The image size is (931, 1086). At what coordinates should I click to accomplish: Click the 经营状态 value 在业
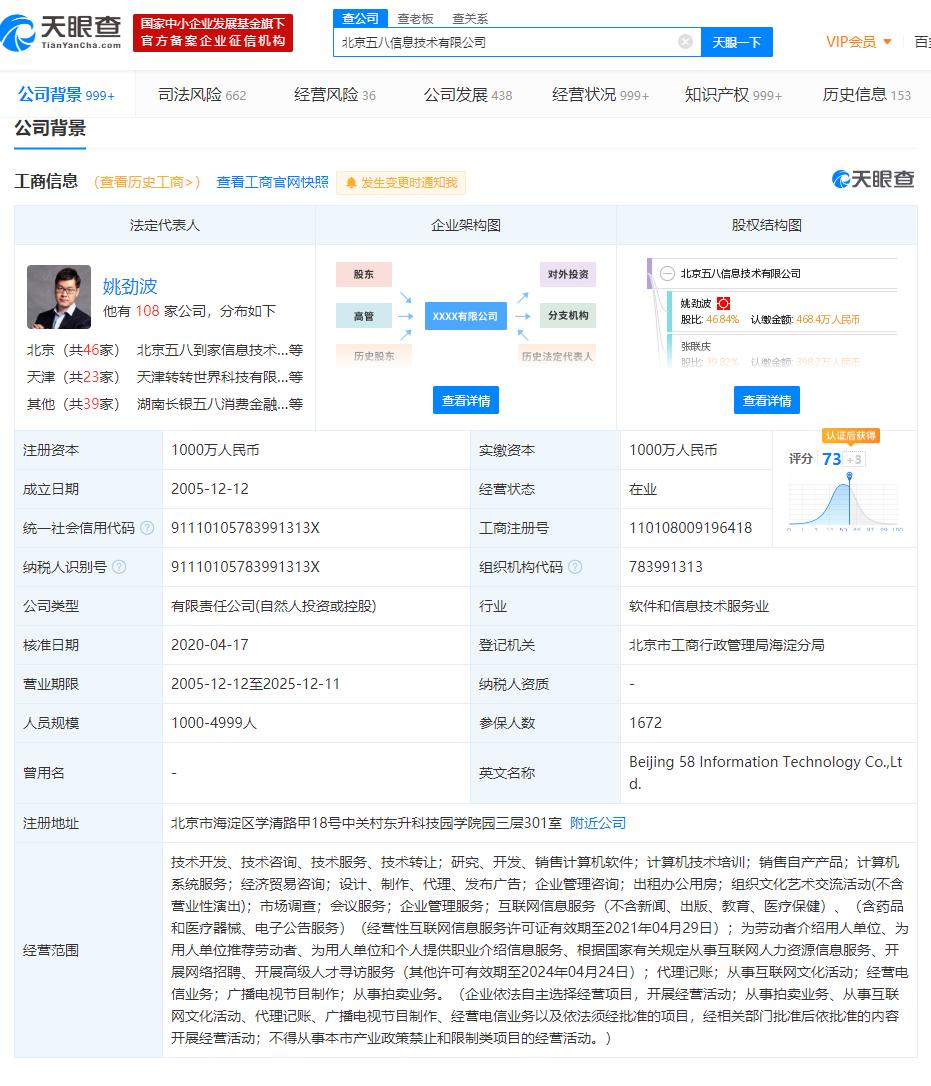(x=643, y=489)
